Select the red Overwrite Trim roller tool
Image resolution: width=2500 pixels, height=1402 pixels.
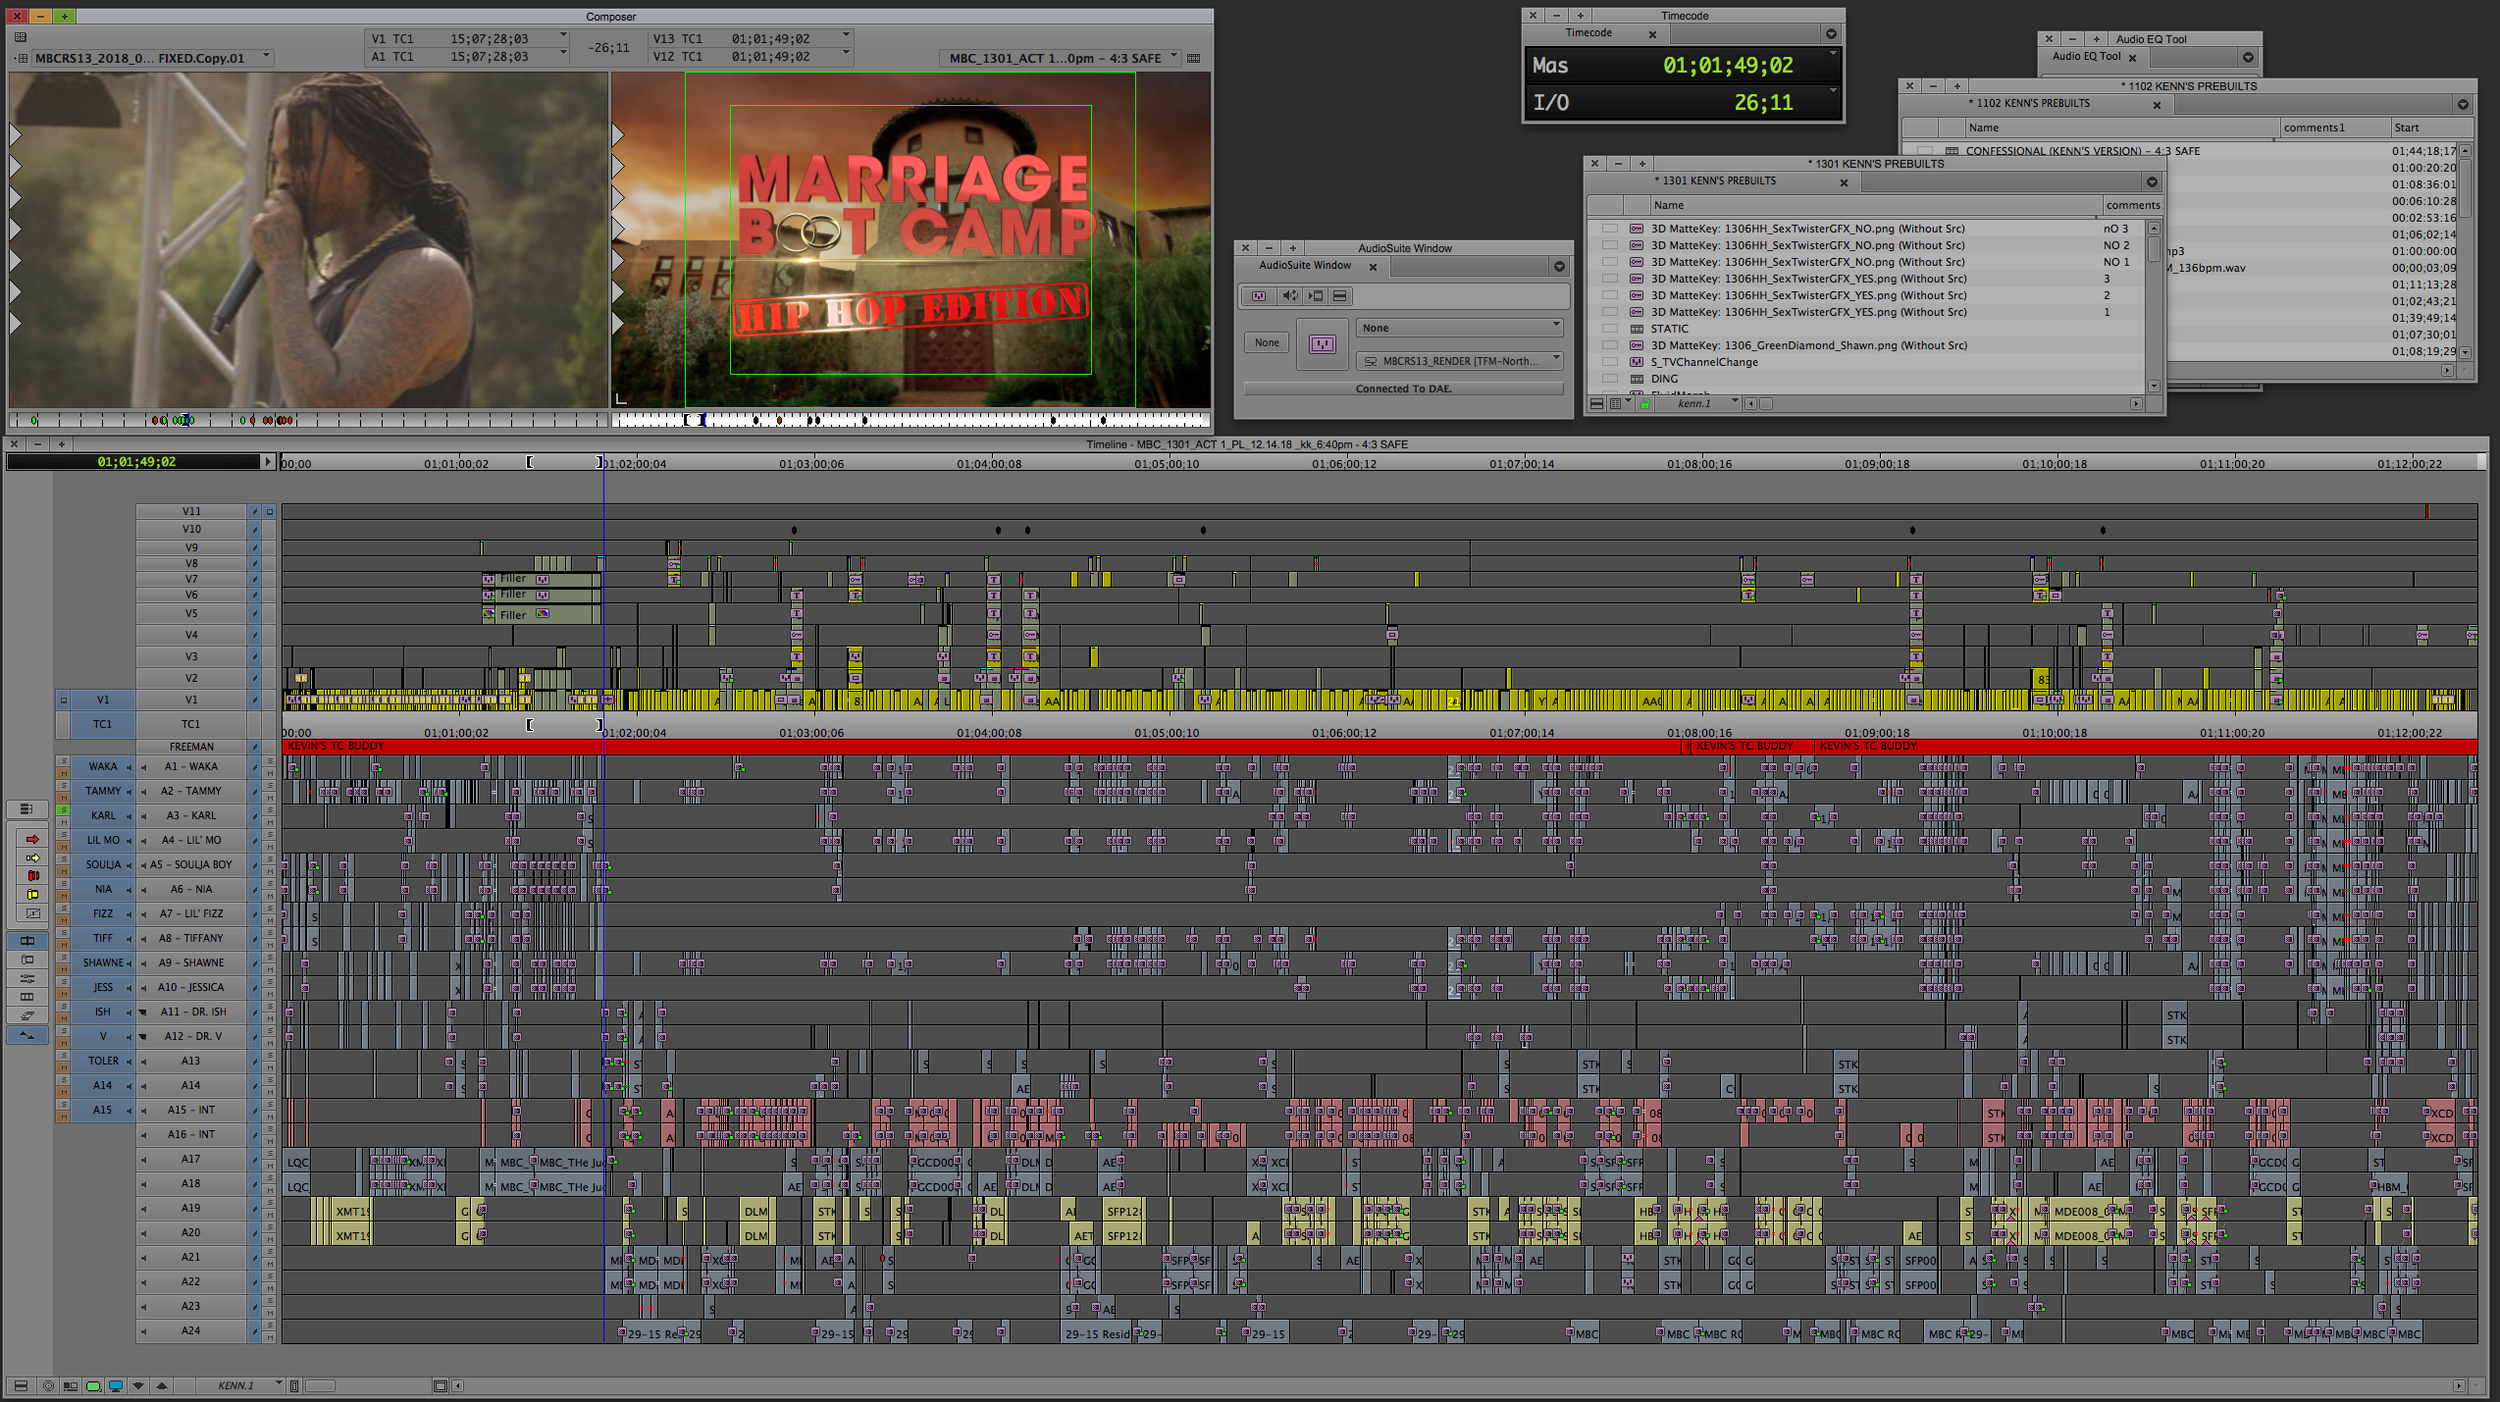(33, 876)
